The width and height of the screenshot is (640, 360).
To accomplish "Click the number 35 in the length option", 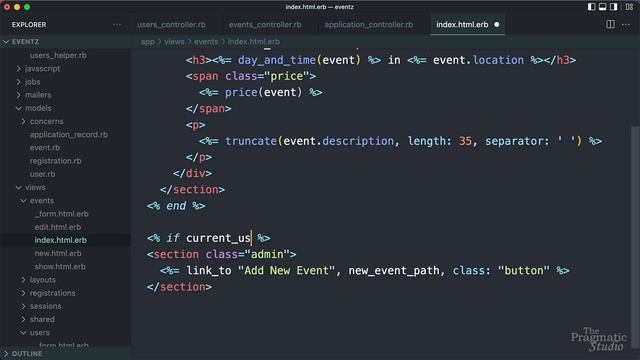I will click(x=465, y=141).
